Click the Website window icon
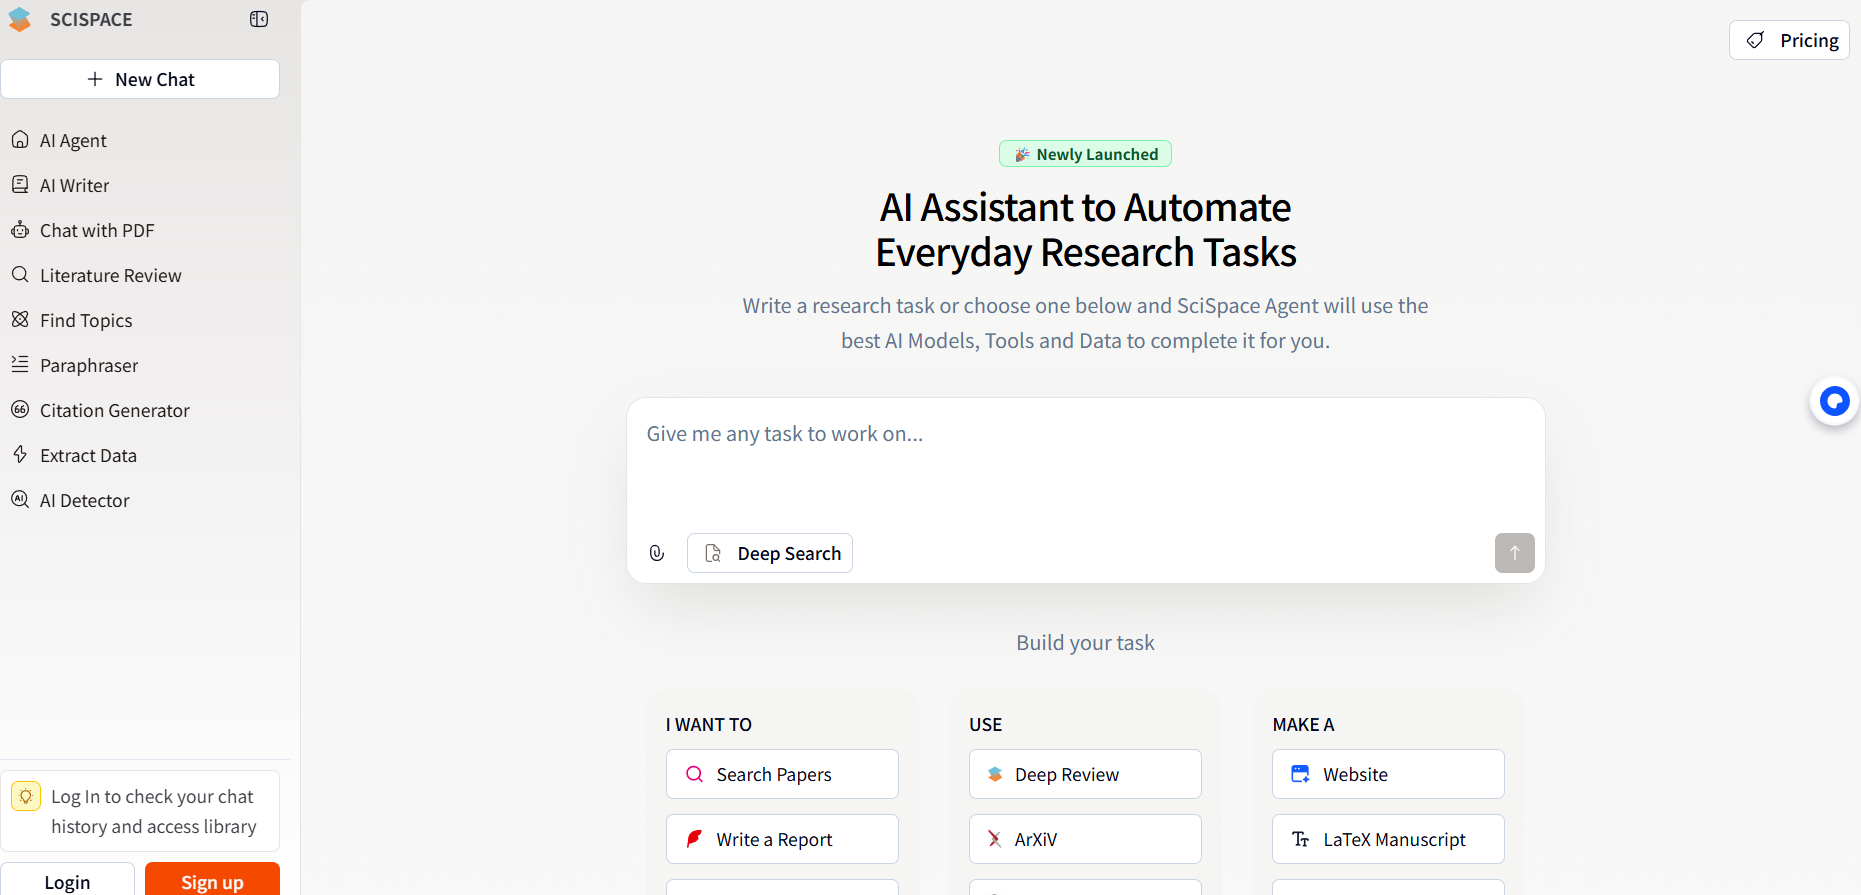 1300,774
